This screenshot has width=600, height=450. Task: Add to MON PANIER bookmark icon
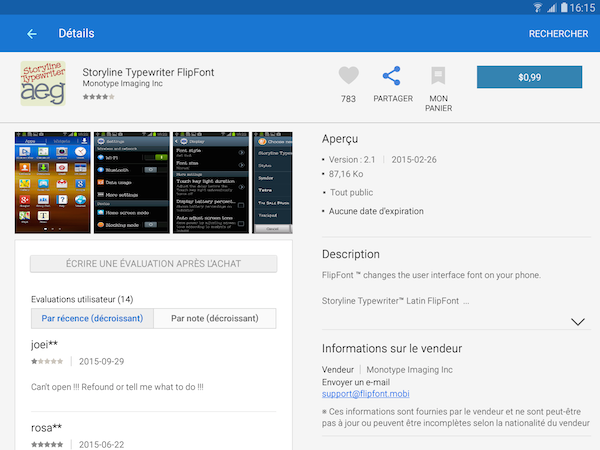[438, 75]
